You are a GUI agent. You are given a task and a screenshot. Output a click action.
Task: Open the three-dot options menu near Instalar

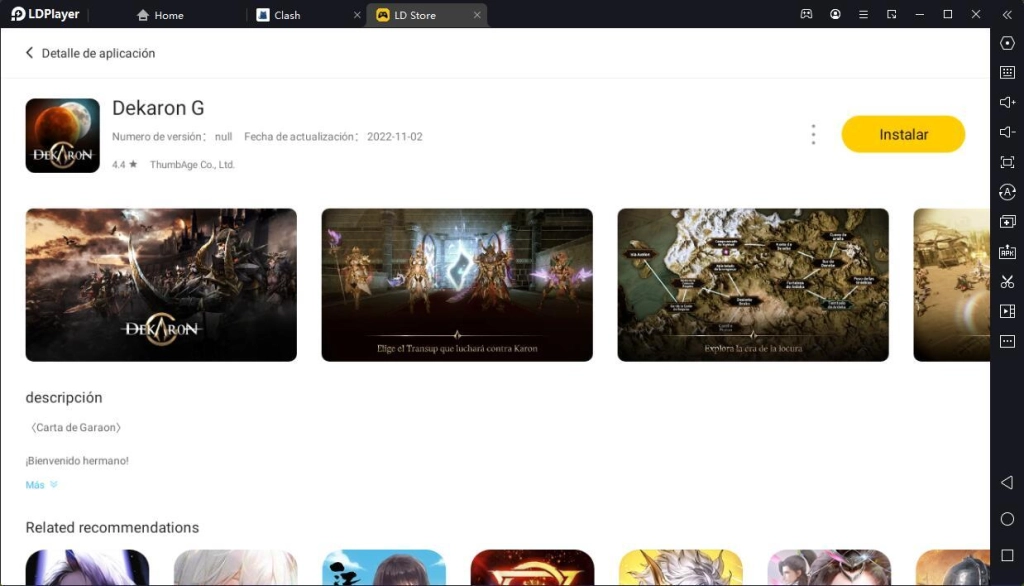click(813, 134)
